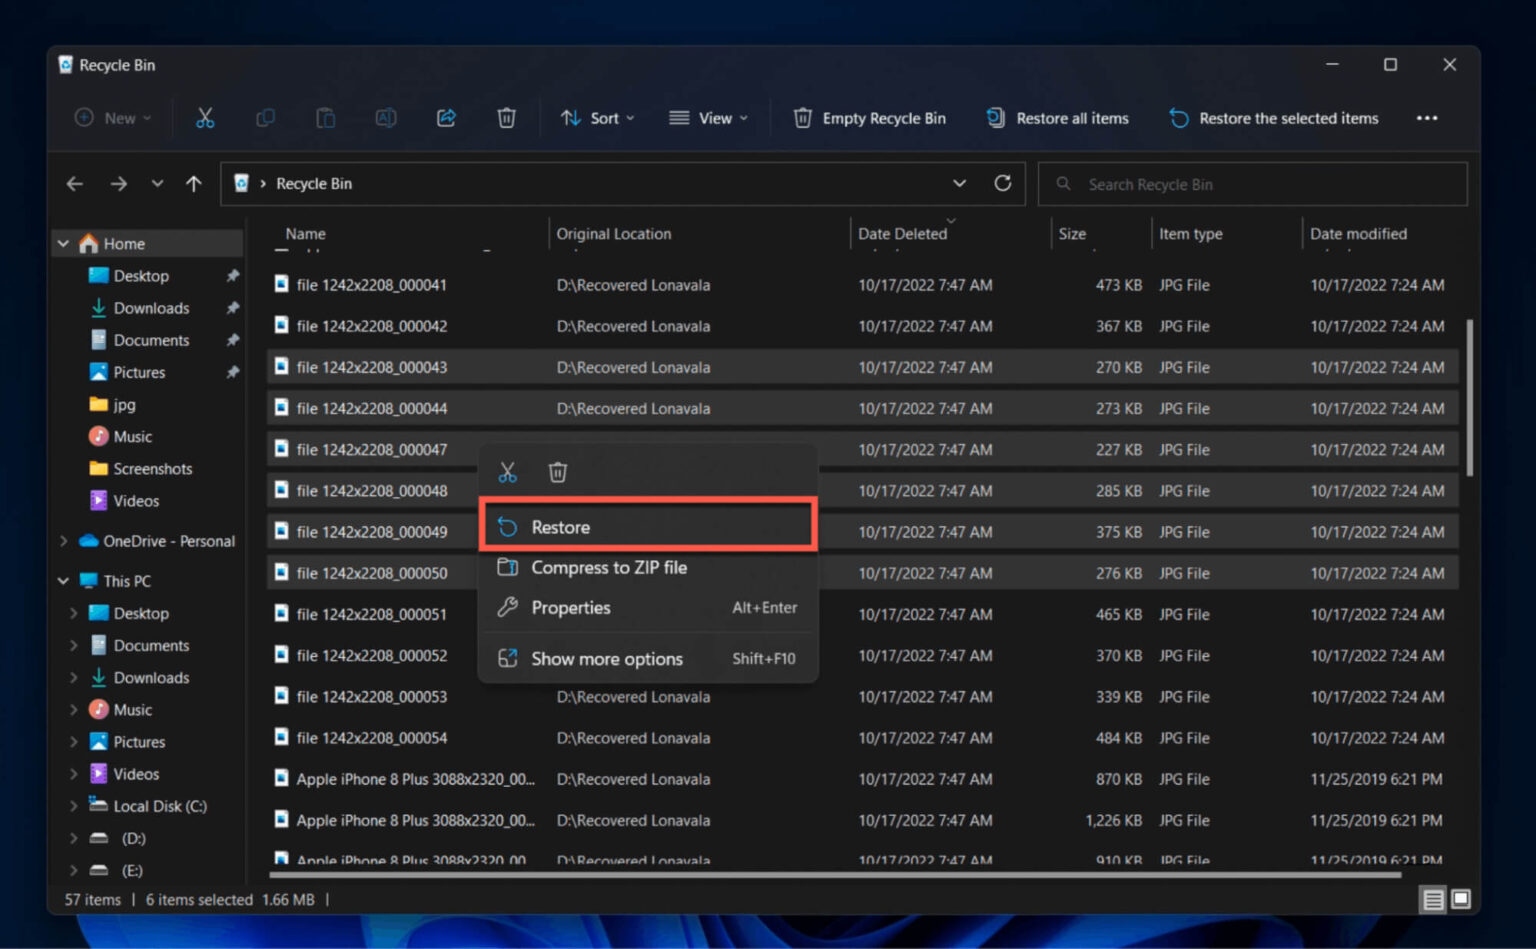Open the See more ellipsis toolbar menu
Screen dimensions: 1536x949
[1427, 117]
